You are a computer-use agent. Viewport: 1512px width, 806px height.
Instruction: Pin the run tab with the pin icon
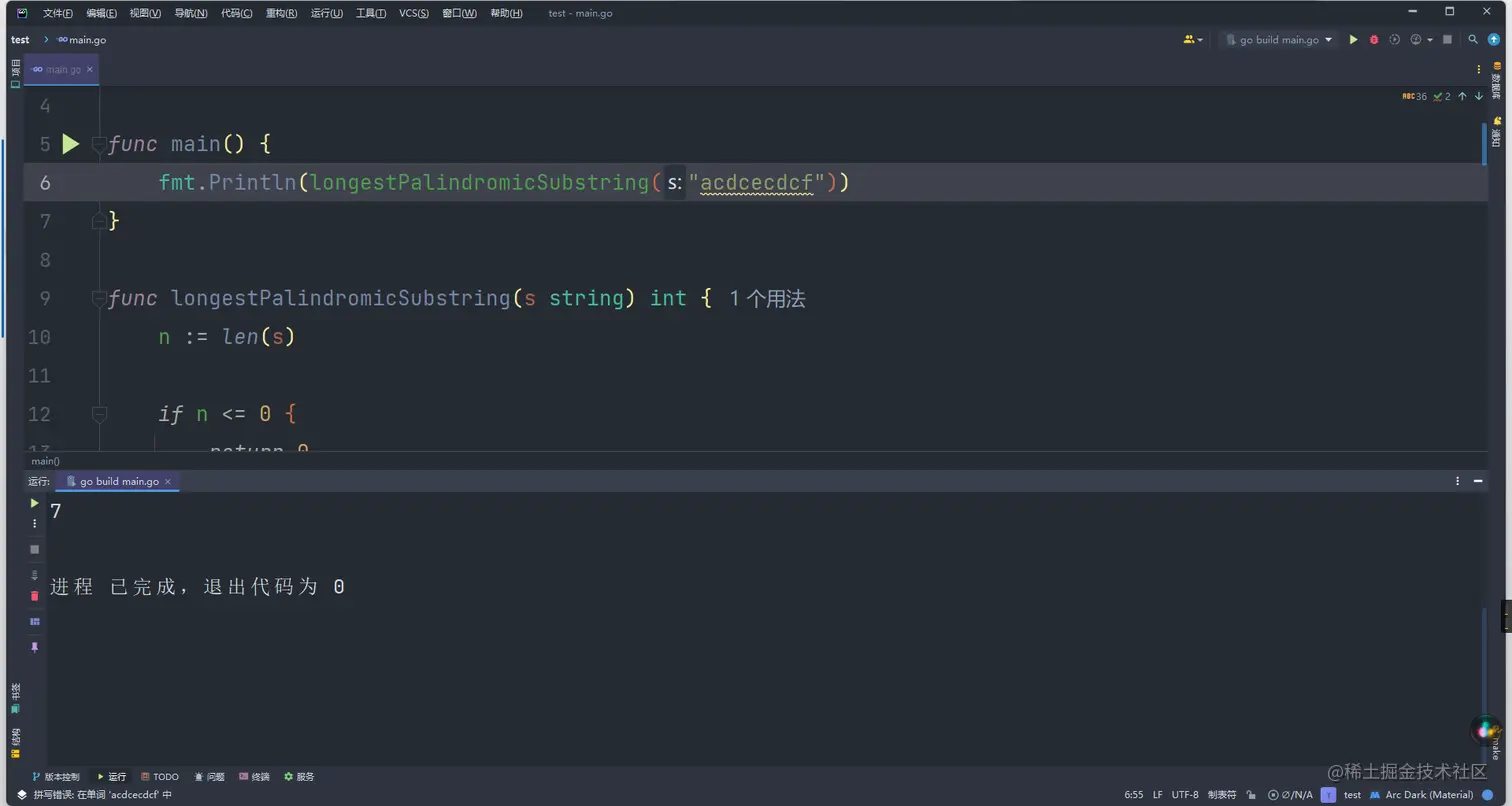click(x=35, y=647)
